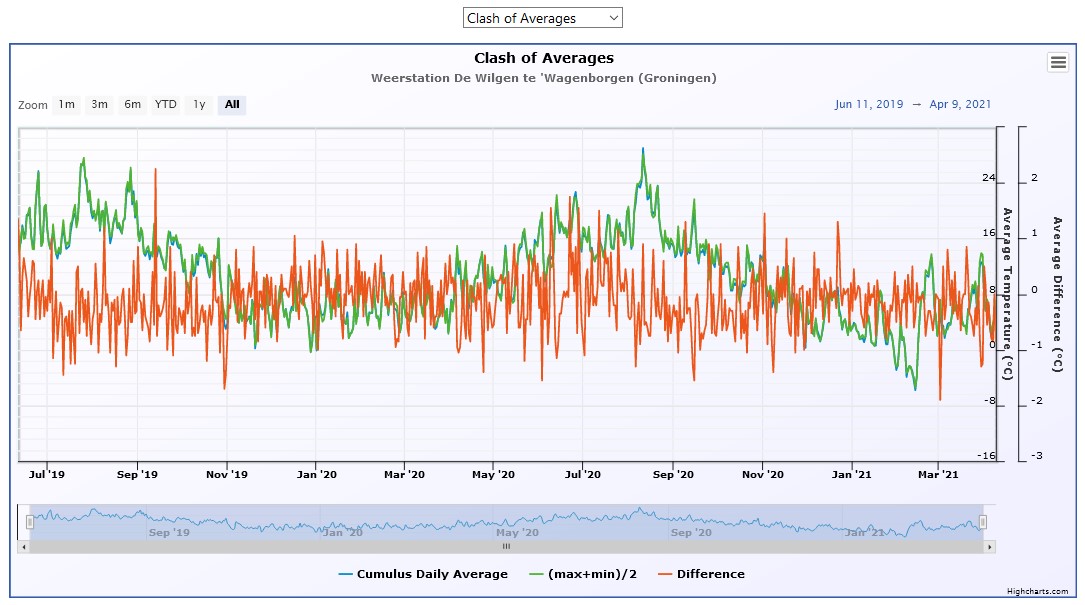This screenshot has width=1085, height=605.
Task: Click the navigator left range handle
Action: click(30, 522)
